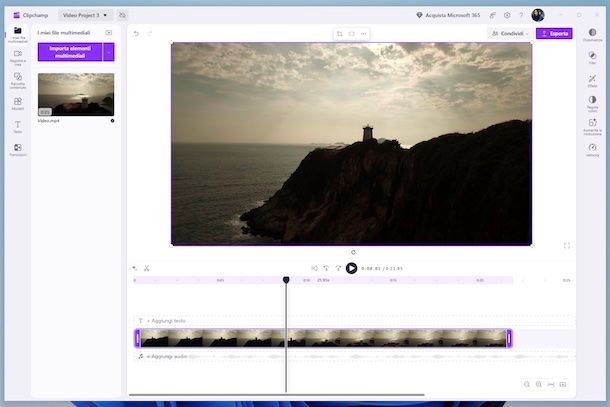610x407 pixels.
Task: Expand the import options dropdown arrow
Action: [x=109, y=52]
